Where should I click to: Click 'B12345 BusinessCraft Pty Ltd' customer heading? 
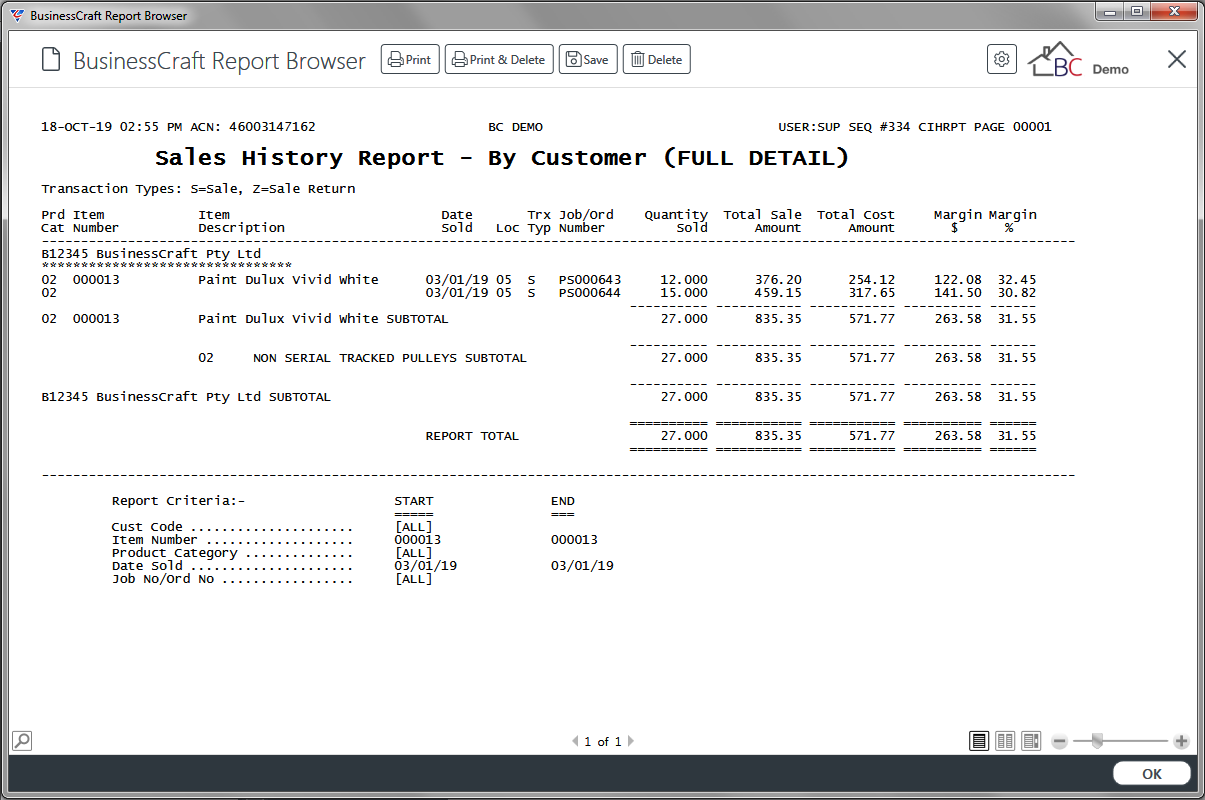(x=151, y=254)
